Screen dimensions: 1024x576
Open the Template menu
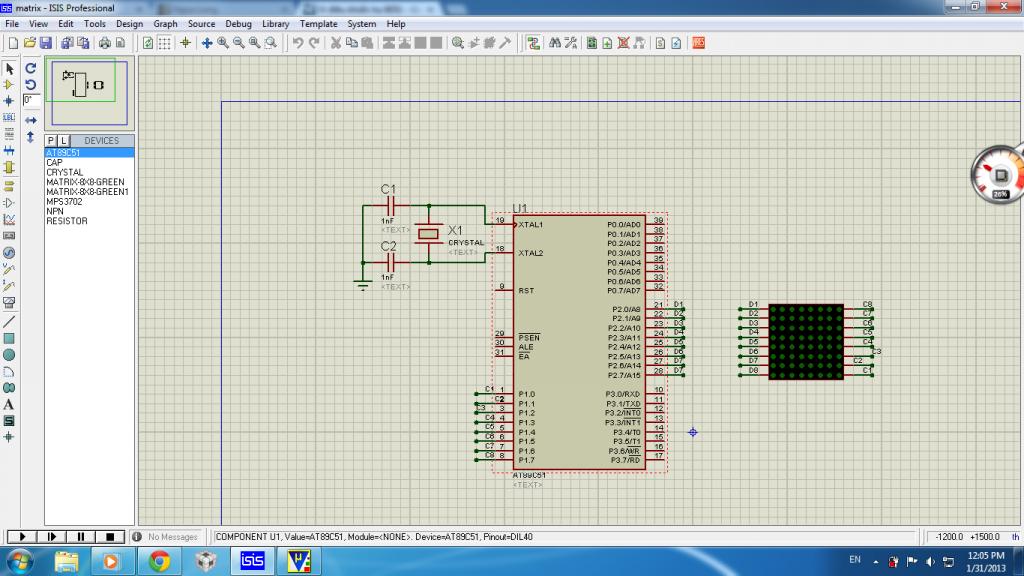point(319,23)
